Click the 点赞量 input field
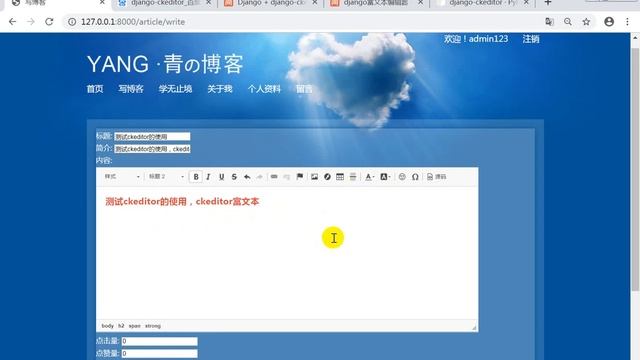The width and height of the screenshot is (640, 360). [x=160, y=353]
